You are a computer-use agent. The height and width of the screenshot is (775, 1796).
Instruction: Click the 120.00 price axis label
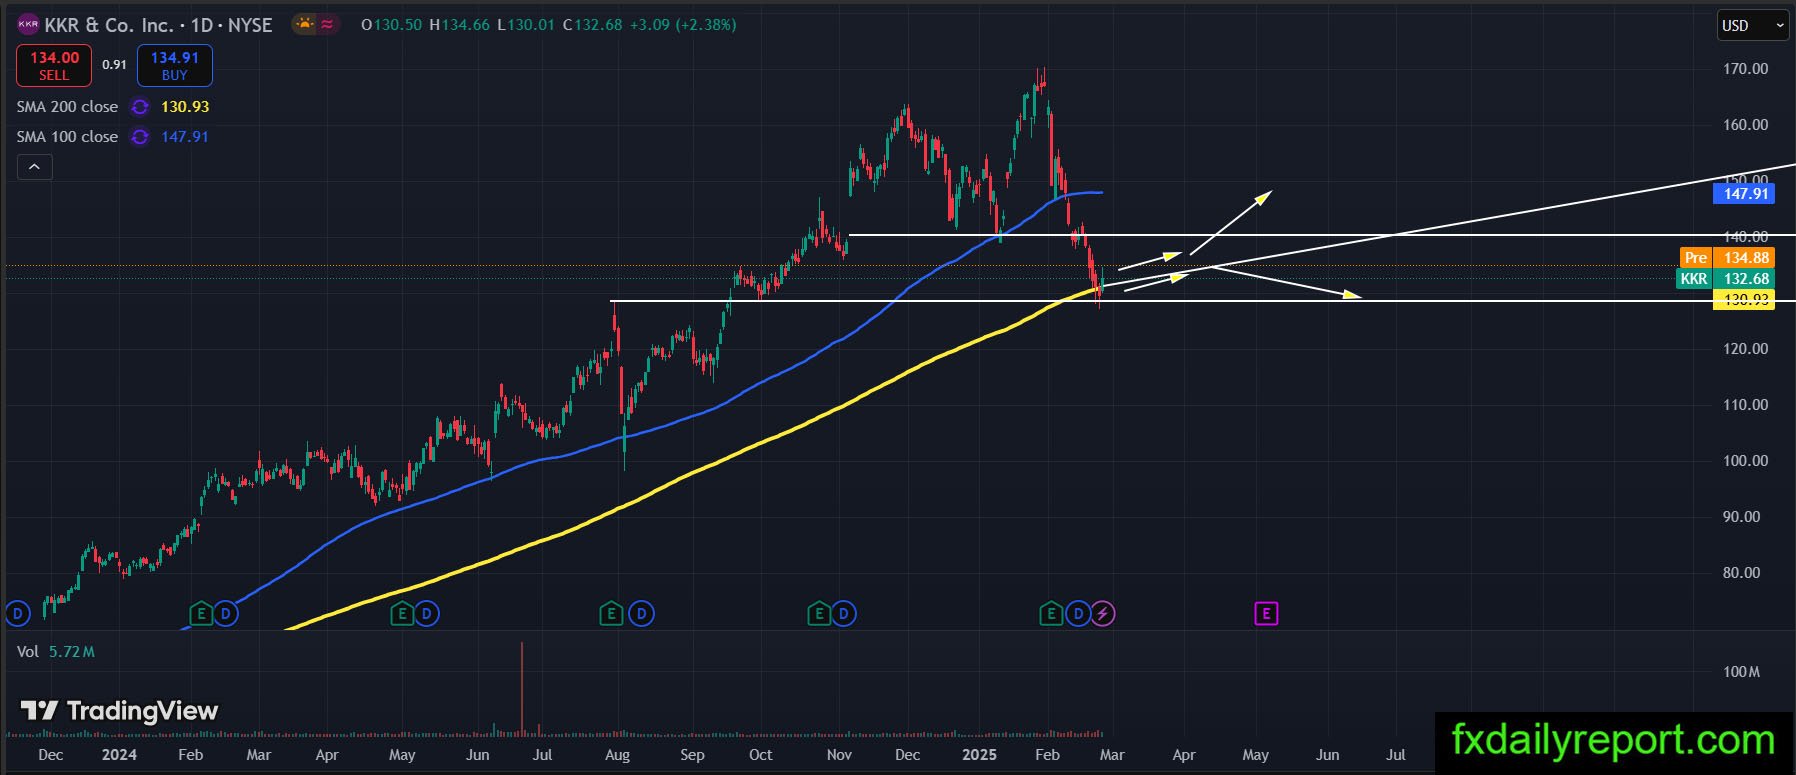pyautogui.click(x=1745, y=349)
